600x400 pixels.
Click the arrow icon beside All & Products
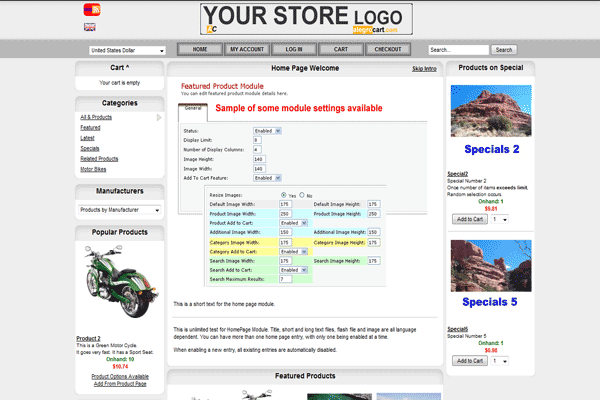tap(158, 118)
